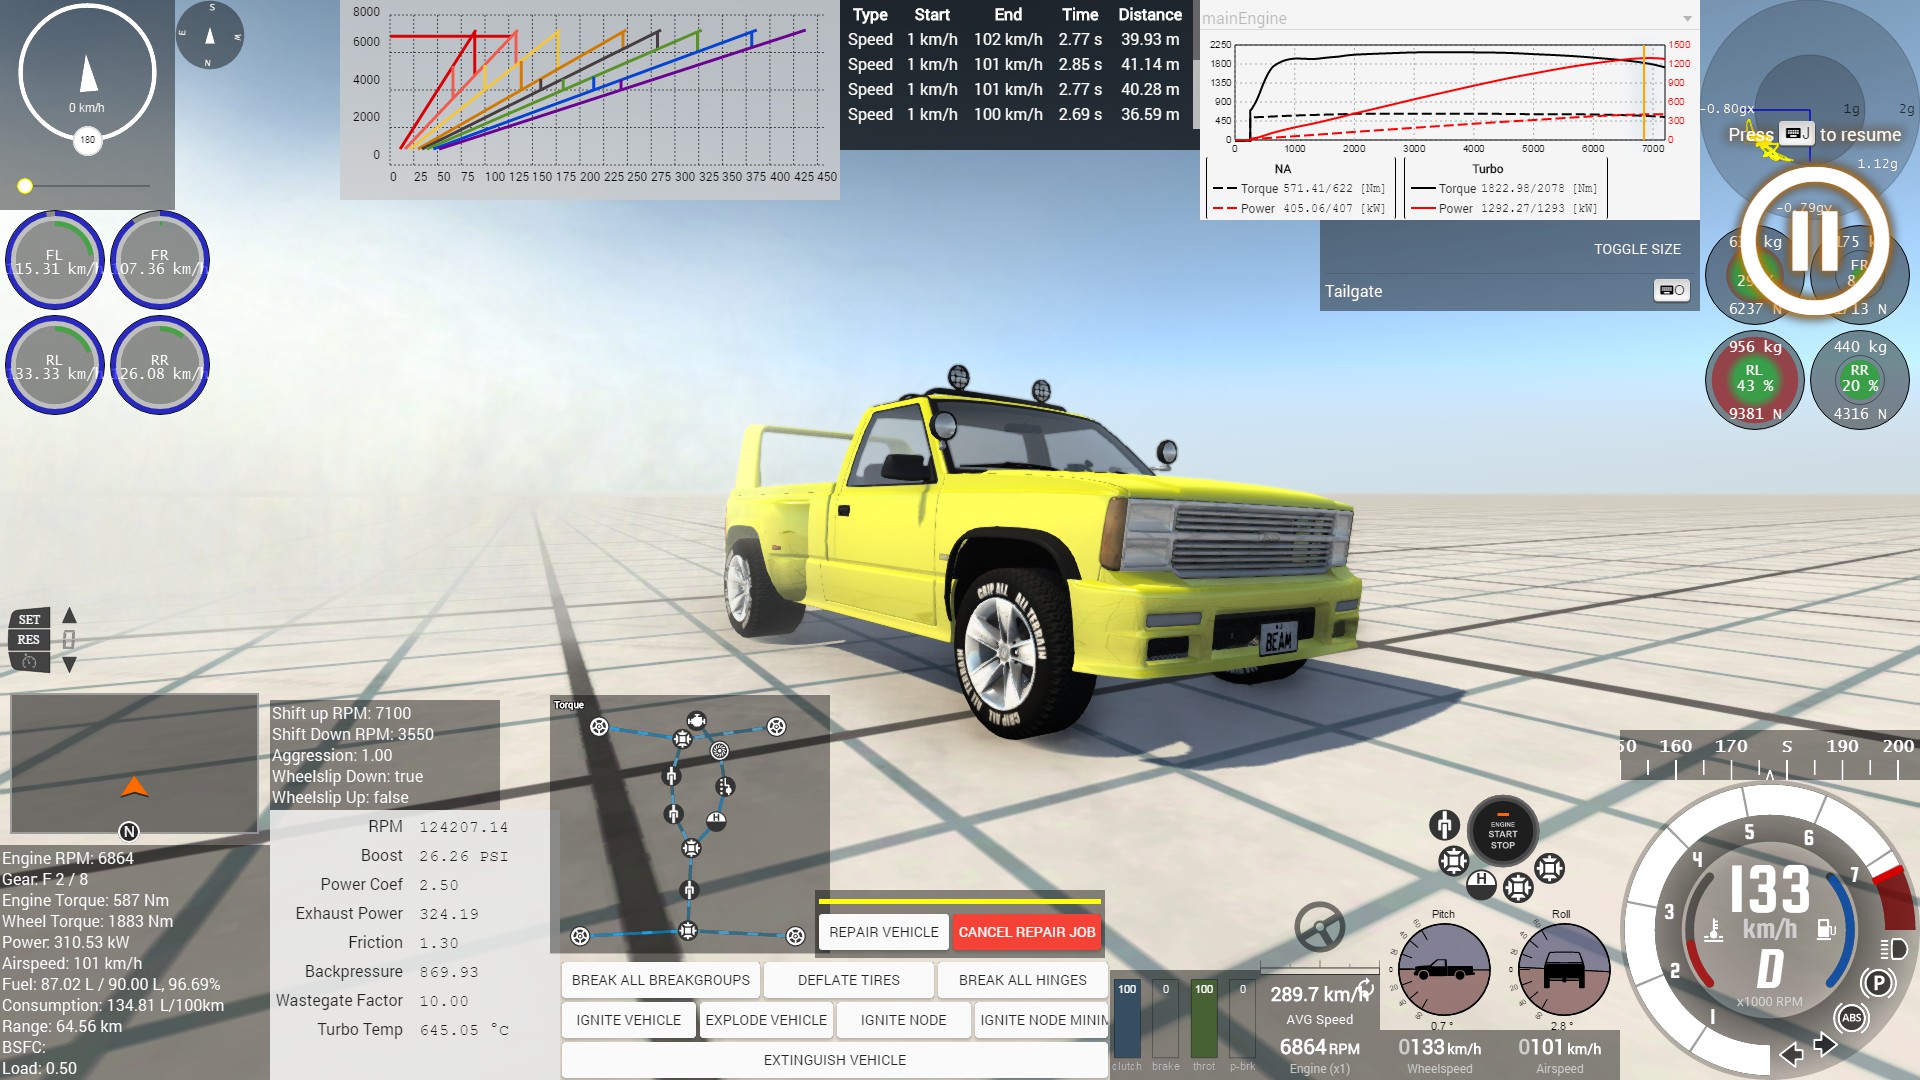Click the ABS indicator icon
Screen dimensions: 1920x1080
(x=1851, y=1018)
